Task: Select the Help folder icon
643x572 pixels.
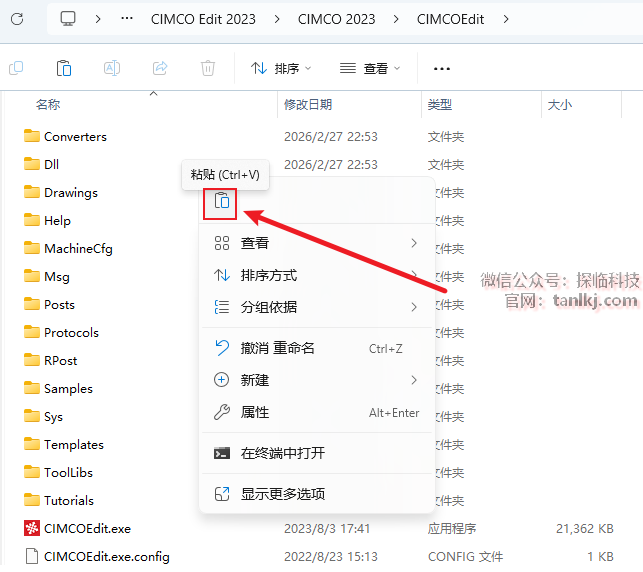Action: point(32,220)
